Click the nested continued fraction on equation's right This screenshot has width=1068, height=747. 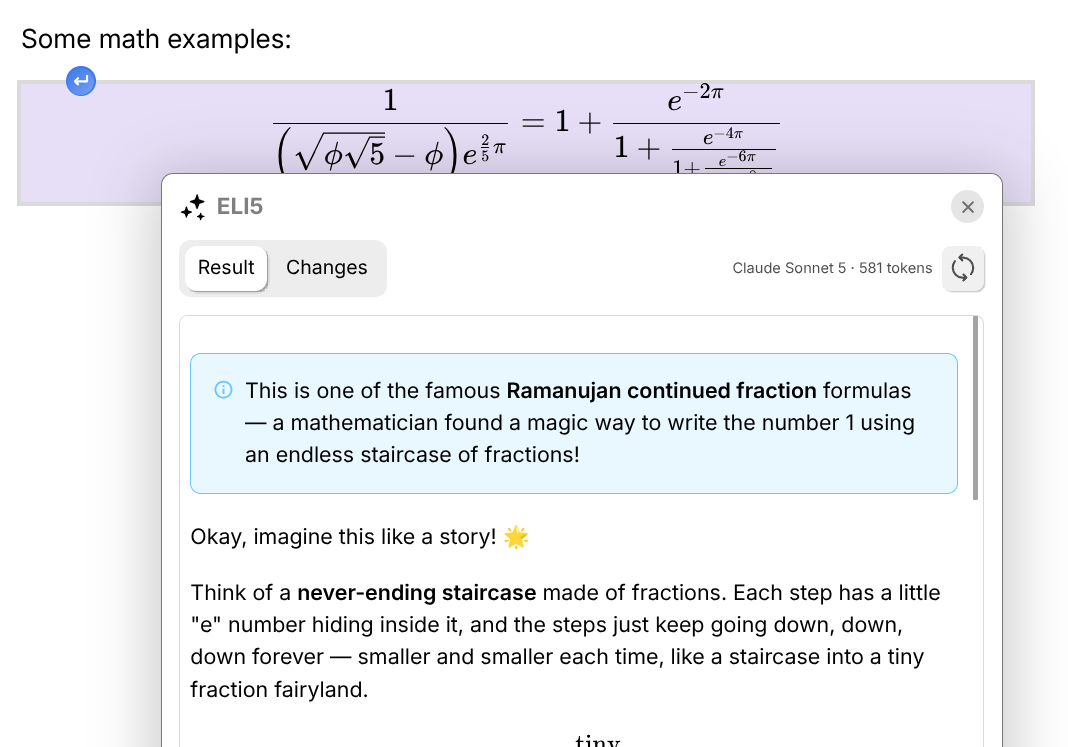[696, 128]
